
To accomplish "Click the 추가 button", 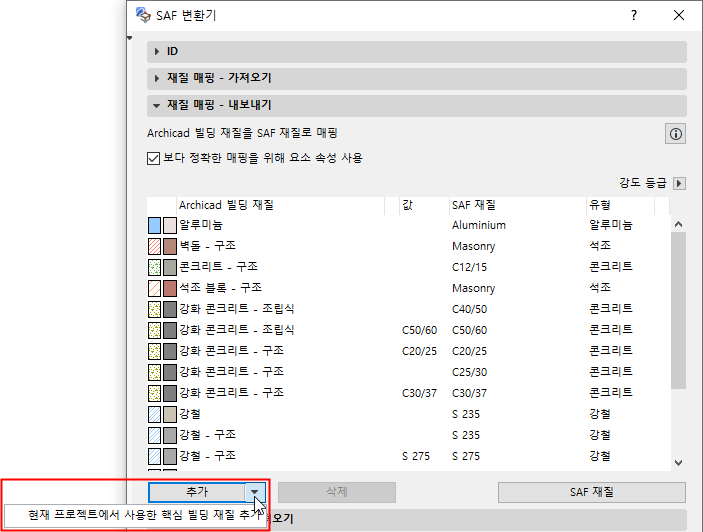I will (197, 492).
